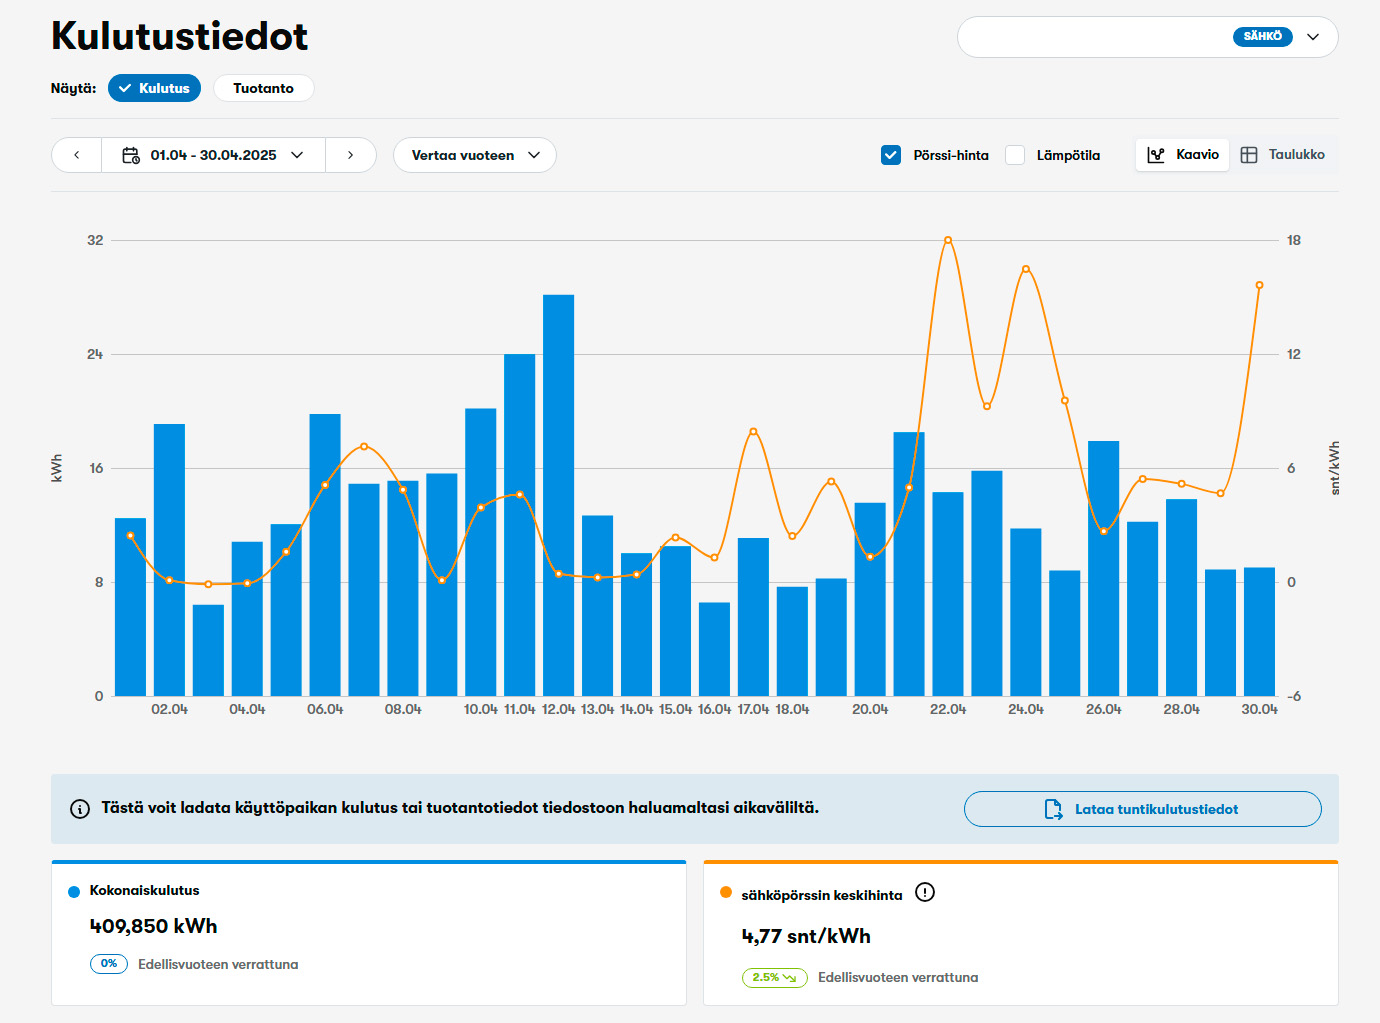The image size is (1380, 1023).
Task: Click the file download icon
Action: [1053, 809]
